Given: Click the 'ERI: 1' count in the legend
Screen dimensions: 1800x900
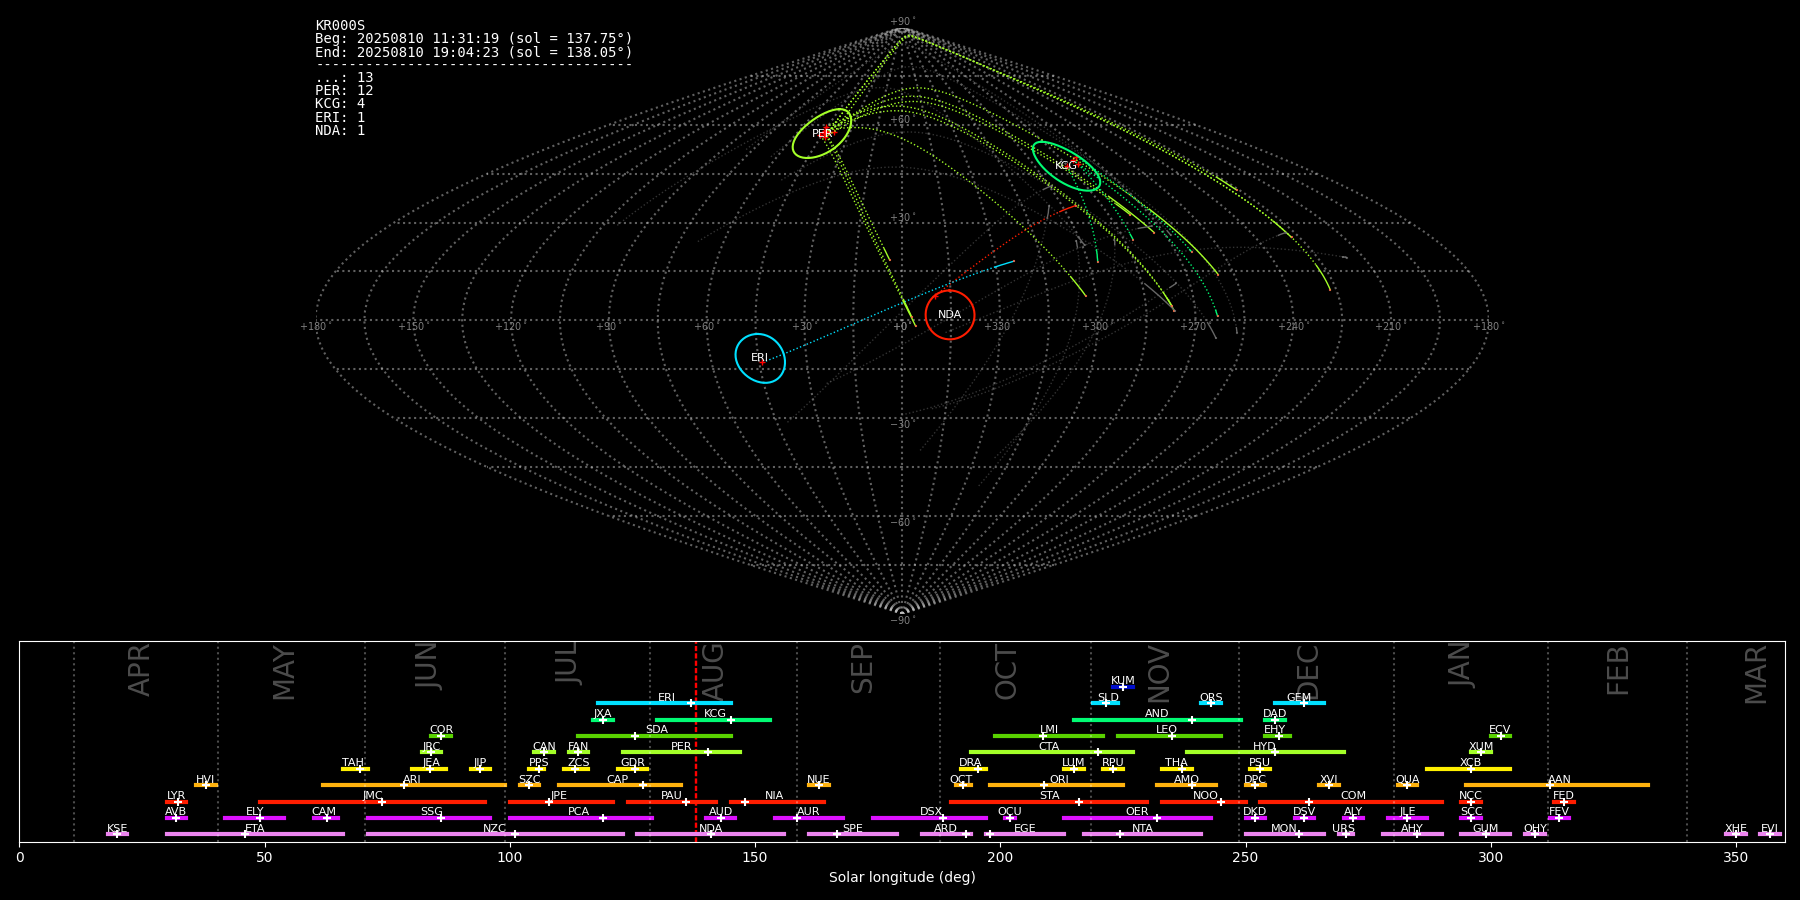Looking at the screenshot, I should pos(340,117).
